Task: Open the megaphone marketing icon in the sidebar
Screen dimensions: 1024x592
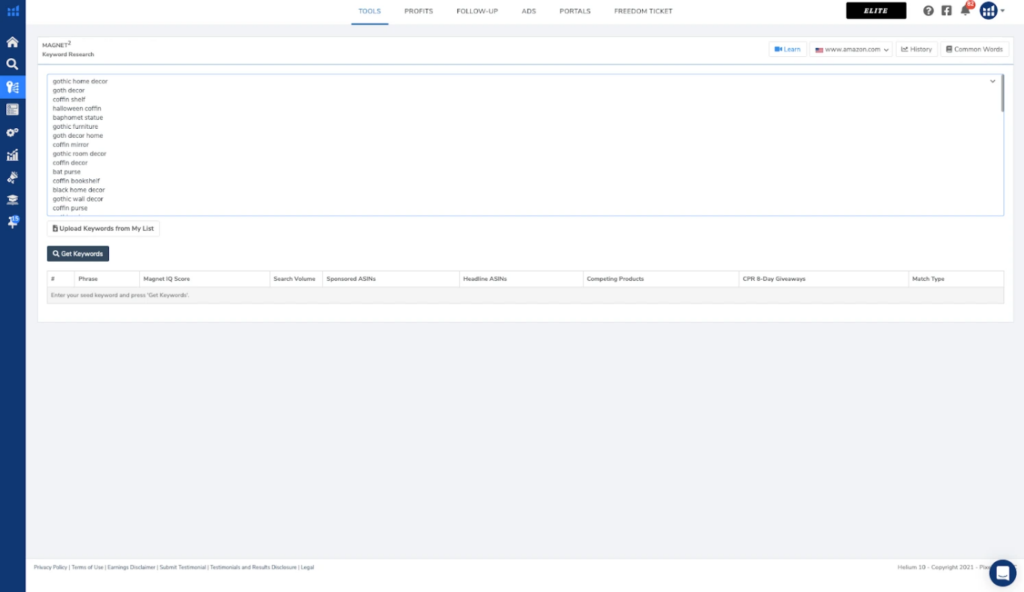Action: point(12,177)
